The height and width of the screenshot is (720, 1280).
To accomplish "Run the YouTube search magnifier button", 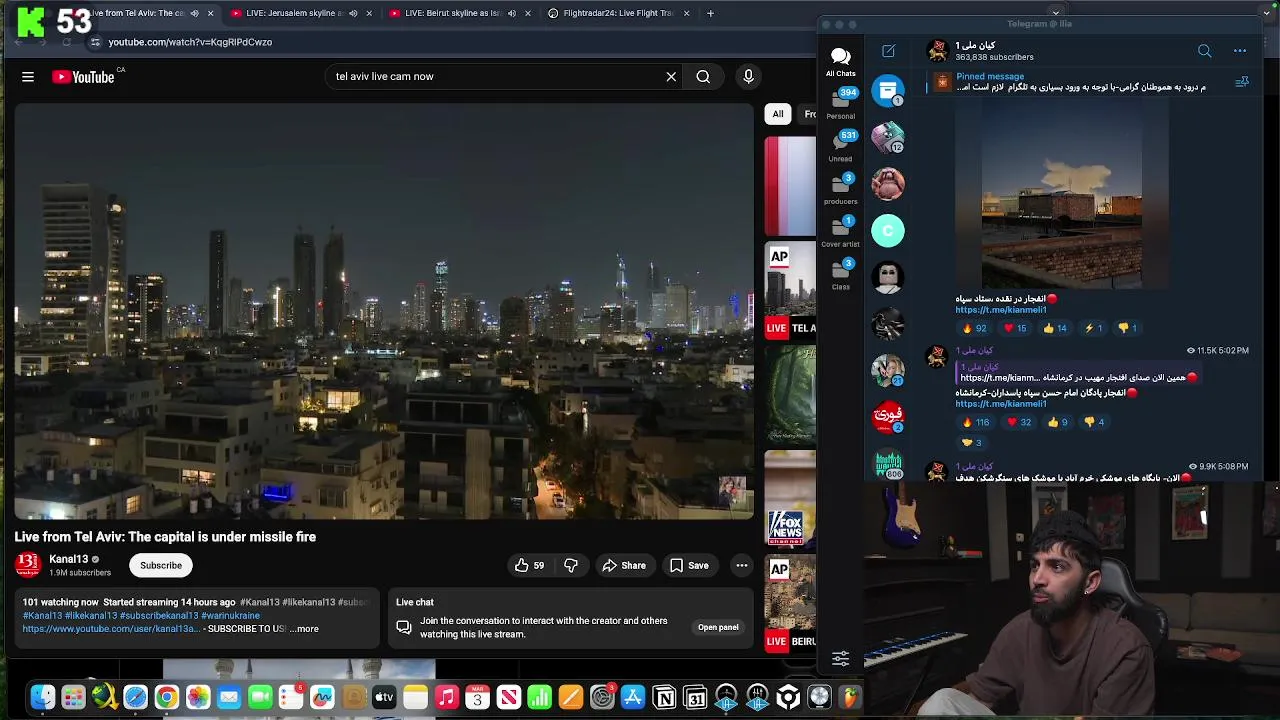I will (x=703, y=77).
